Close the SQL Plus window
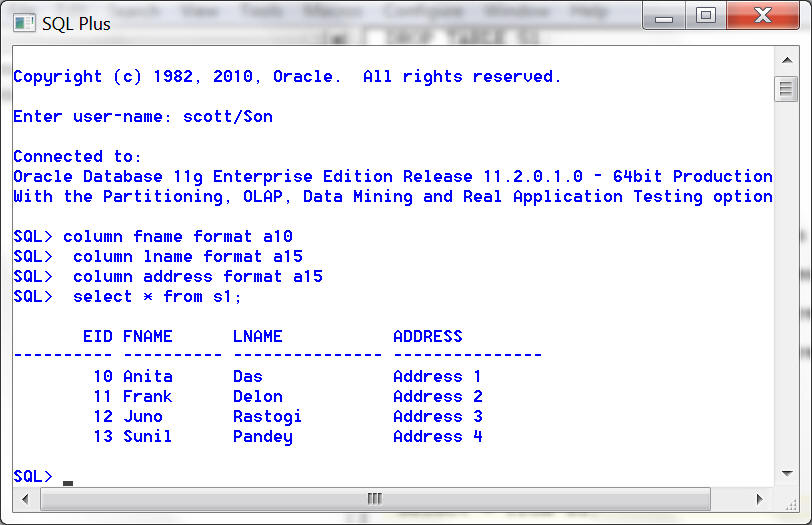Screen dimensions: 812x525 coord(763,16)
